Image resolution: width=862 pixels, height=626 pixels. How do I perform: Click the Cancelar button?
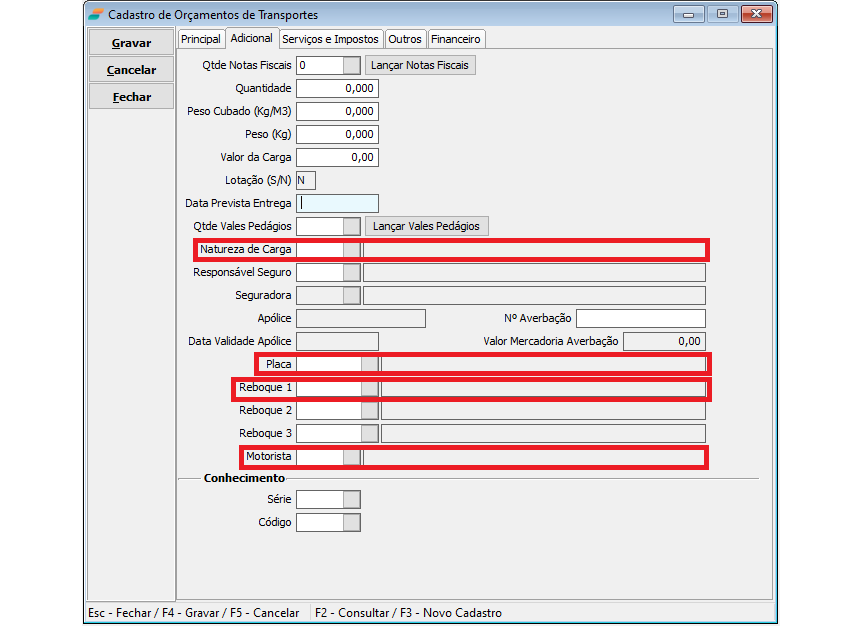pyautogui.click(x=131, y=70)
